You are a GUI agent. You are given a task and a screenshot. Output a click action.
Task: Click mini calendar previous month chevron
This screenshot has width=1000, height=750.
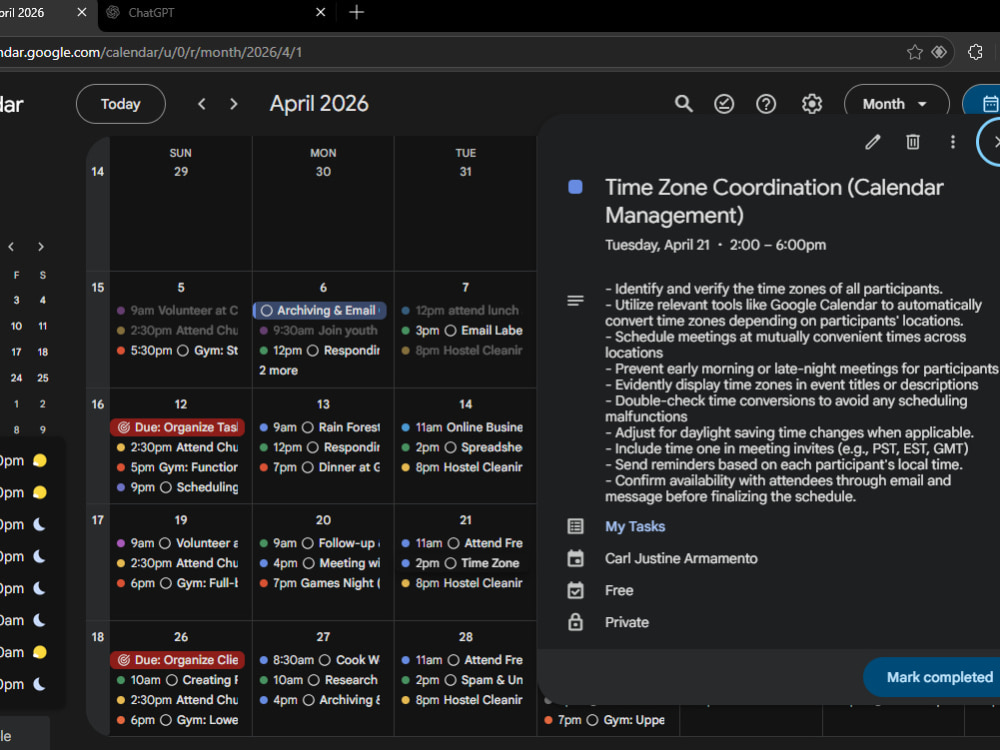(11, 247)
